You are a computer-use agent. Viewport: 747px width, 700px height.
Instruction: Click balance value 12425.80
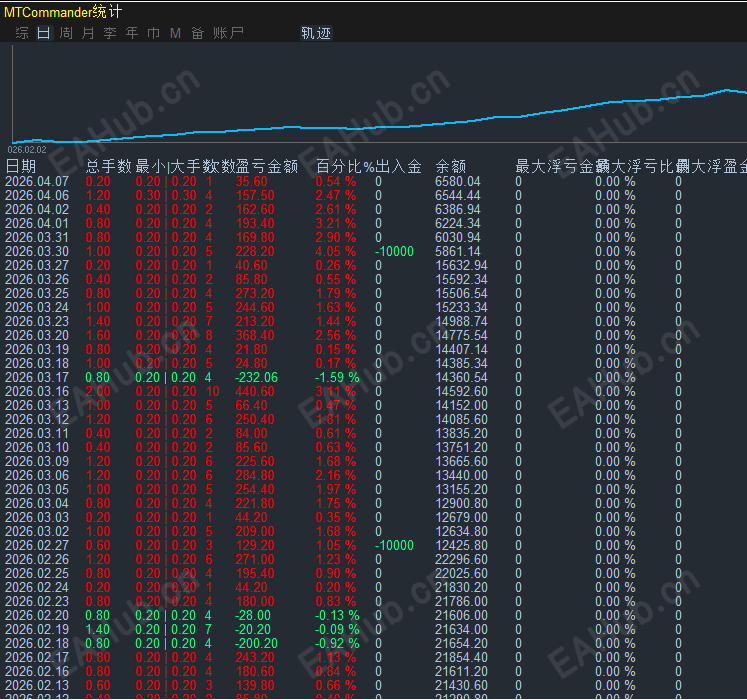point(461,546)
